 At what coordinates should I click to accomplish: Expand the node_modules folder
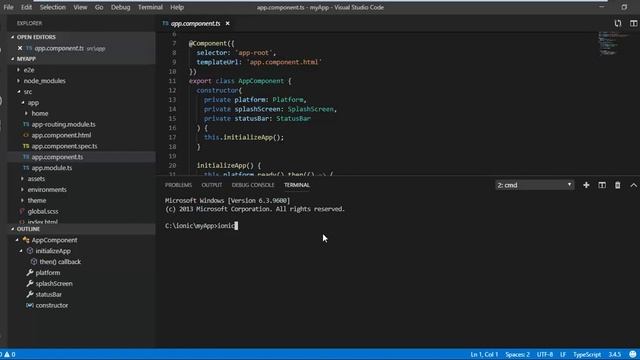coord(44,81)
